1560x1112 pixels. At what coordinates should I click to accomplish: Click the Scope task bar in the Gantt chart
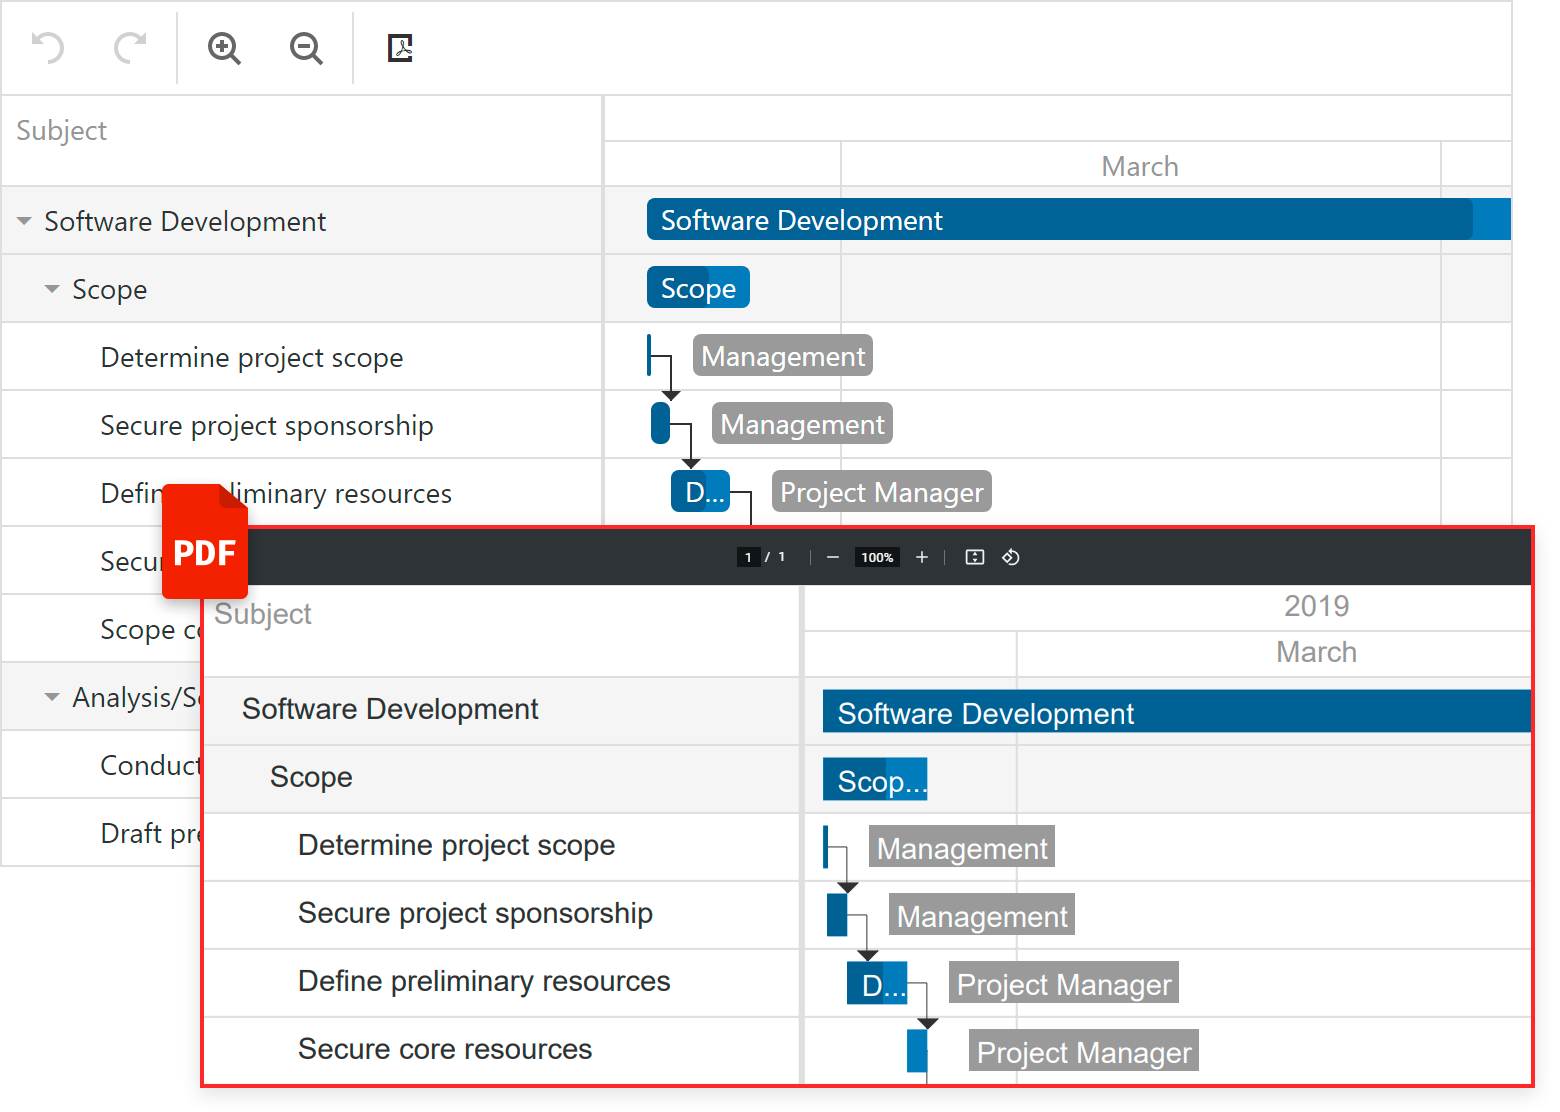click(697, 287)
